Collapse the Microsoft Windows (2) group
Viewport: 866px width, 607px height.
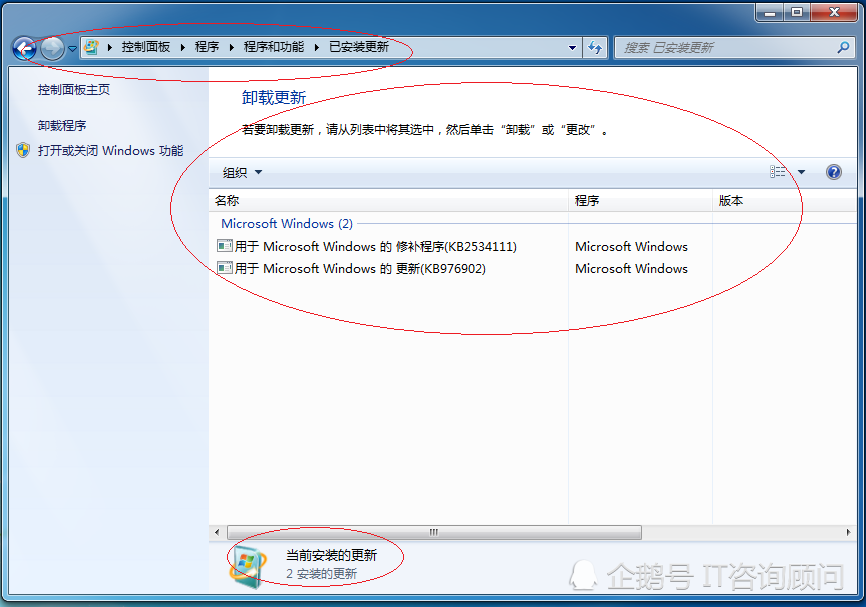pyautogui.click(x=287, y=224)
